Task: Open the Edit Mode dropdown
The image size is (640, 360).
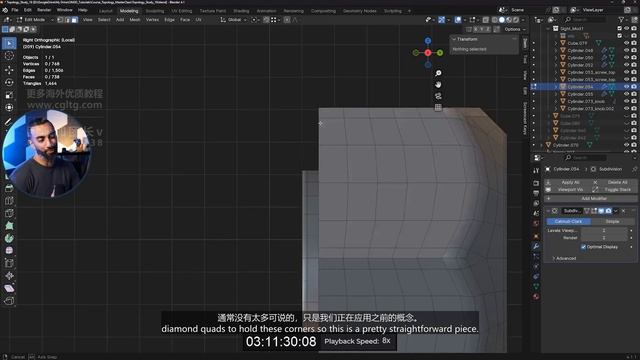Action: click(x=35, y=20)
